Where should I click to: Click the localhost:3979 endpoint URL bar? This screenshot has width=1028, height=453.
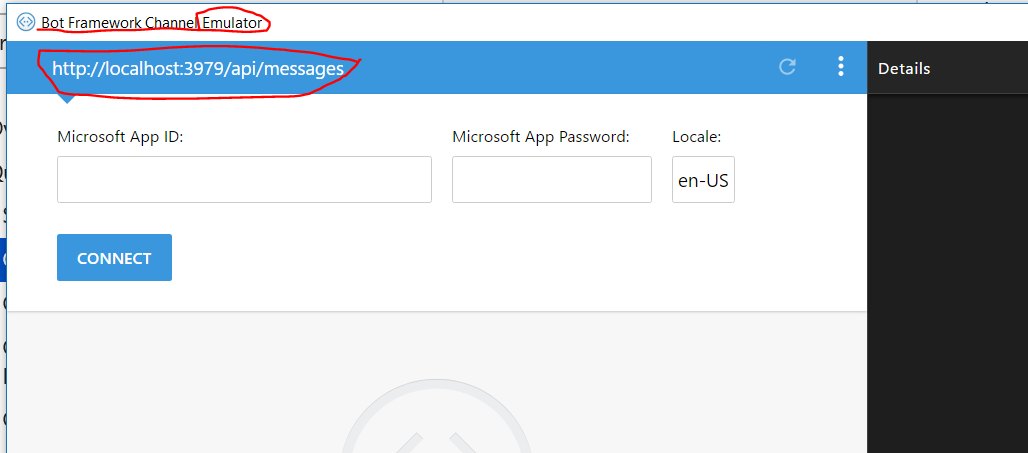tap(198, 68)
